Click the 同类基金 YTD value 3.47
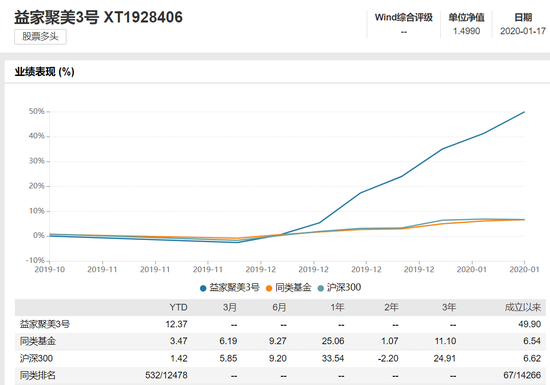The height and width of the screenshot is (385, 550). (179, 341)
